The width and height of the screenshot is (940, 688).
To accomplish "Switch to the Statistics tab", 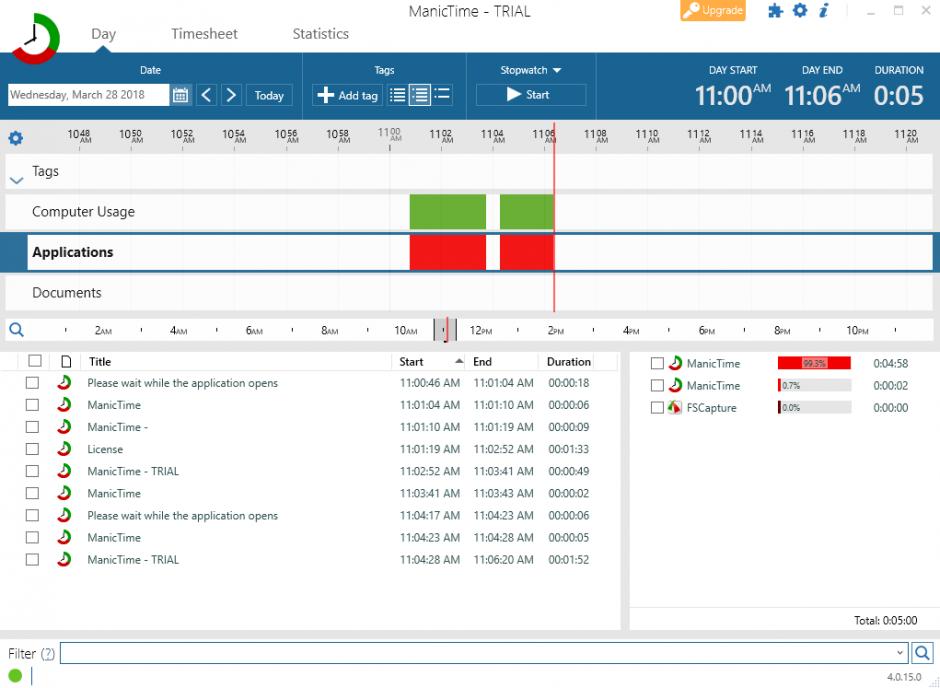I will click(321, 34).
